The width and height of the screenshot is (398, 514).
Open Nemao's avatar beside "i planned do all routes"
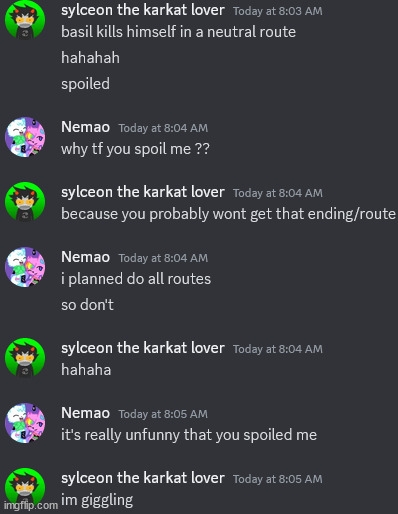click(25, 267)
